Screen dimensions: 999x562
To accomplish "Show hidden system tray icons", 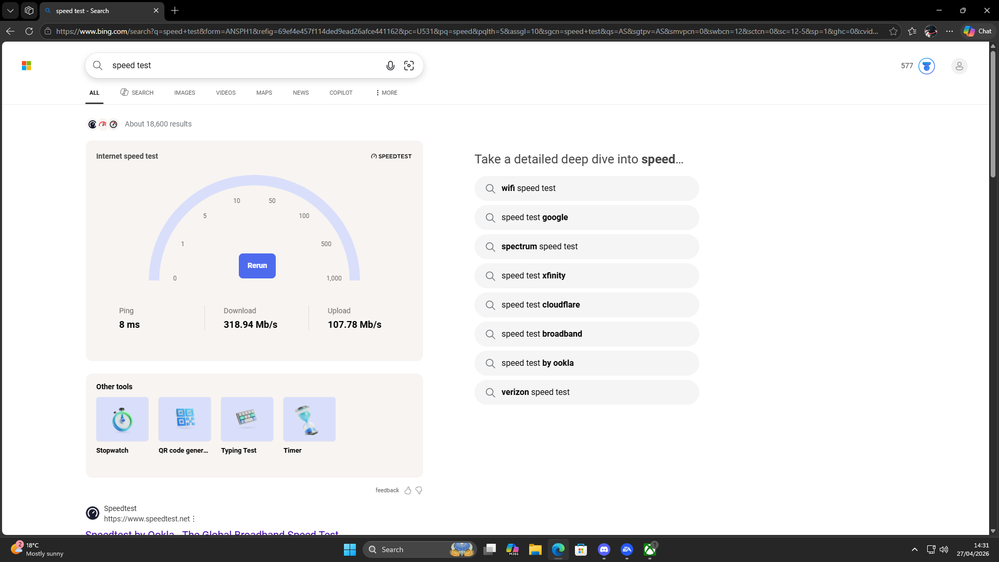I will point(914,549).
